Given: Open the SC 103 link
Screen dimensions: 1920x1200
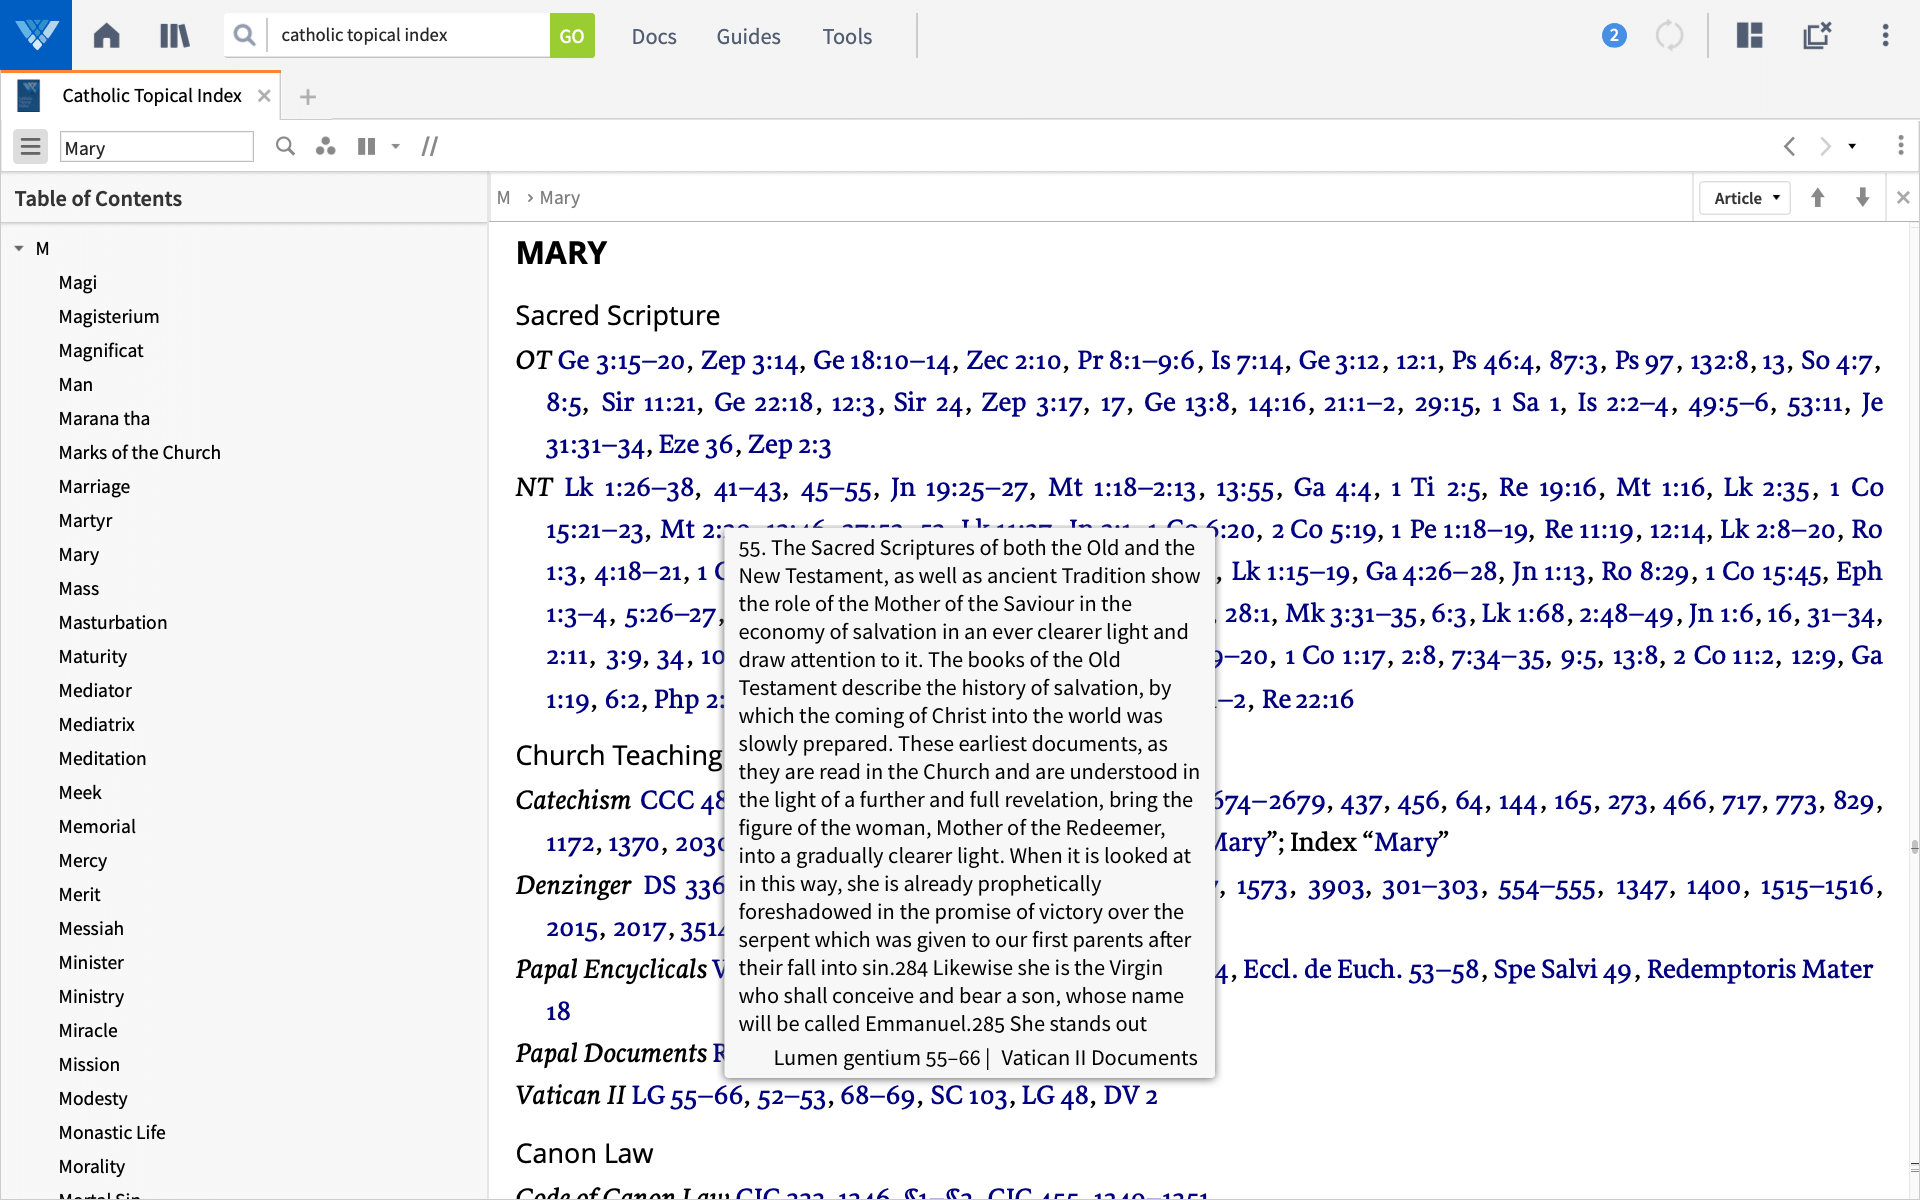Looking at the screenshot, I should click(x=968, y=1096).
